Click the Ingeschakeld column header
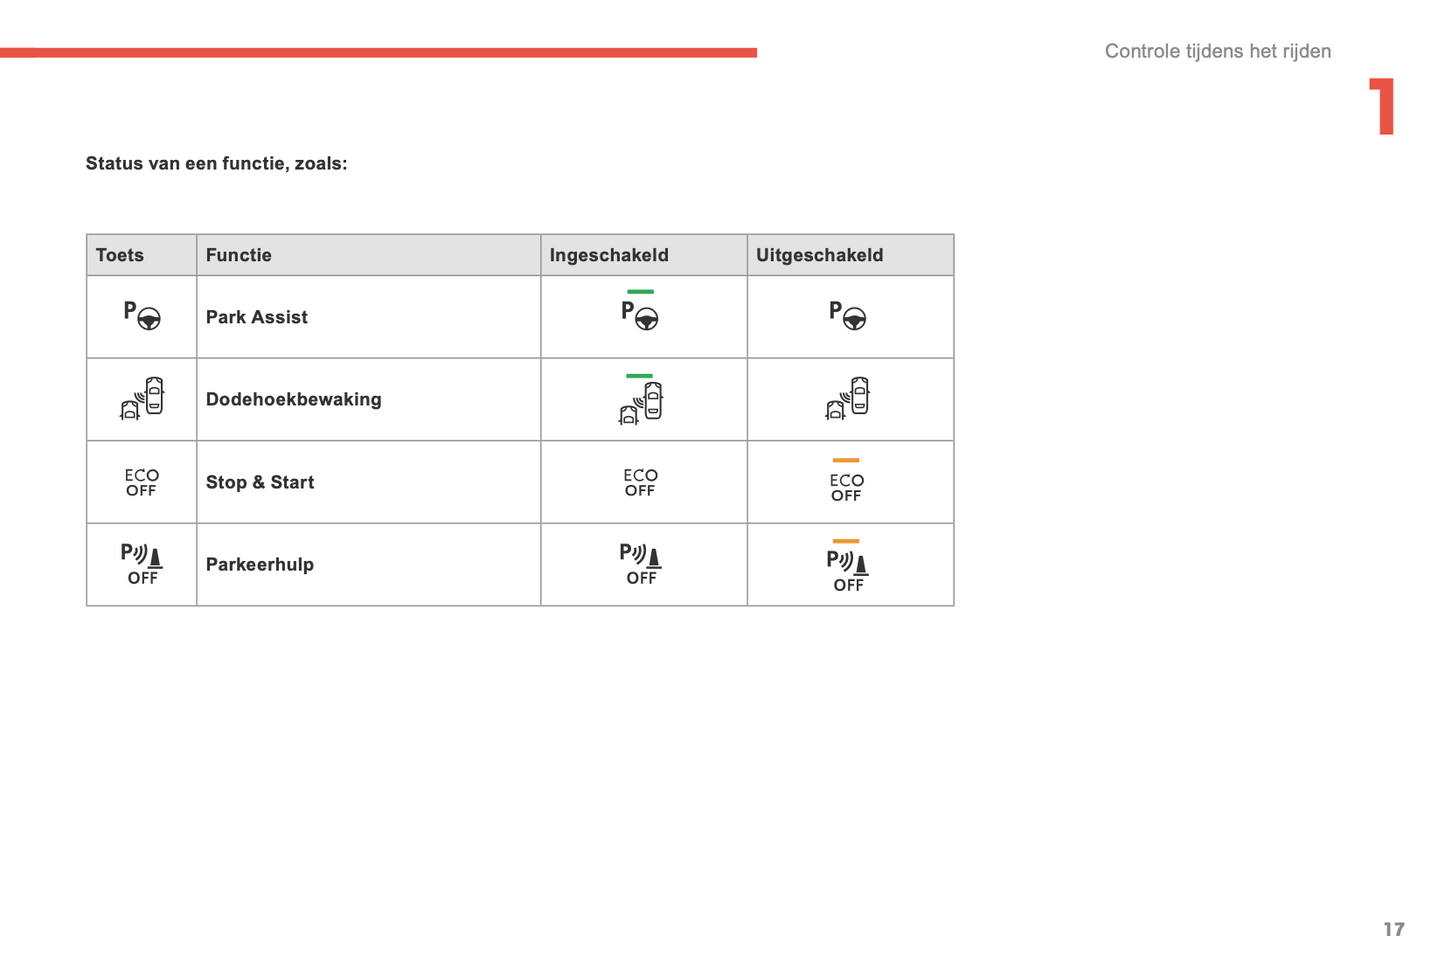This screenshot has width=1445, height=963. click(609, 255)
